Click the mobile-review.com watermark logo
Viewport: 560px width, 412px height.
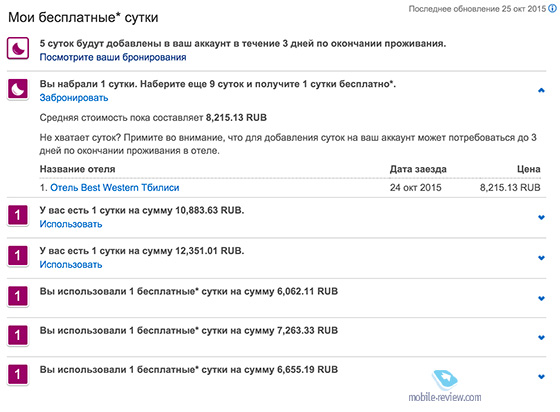tap(445, 386)
